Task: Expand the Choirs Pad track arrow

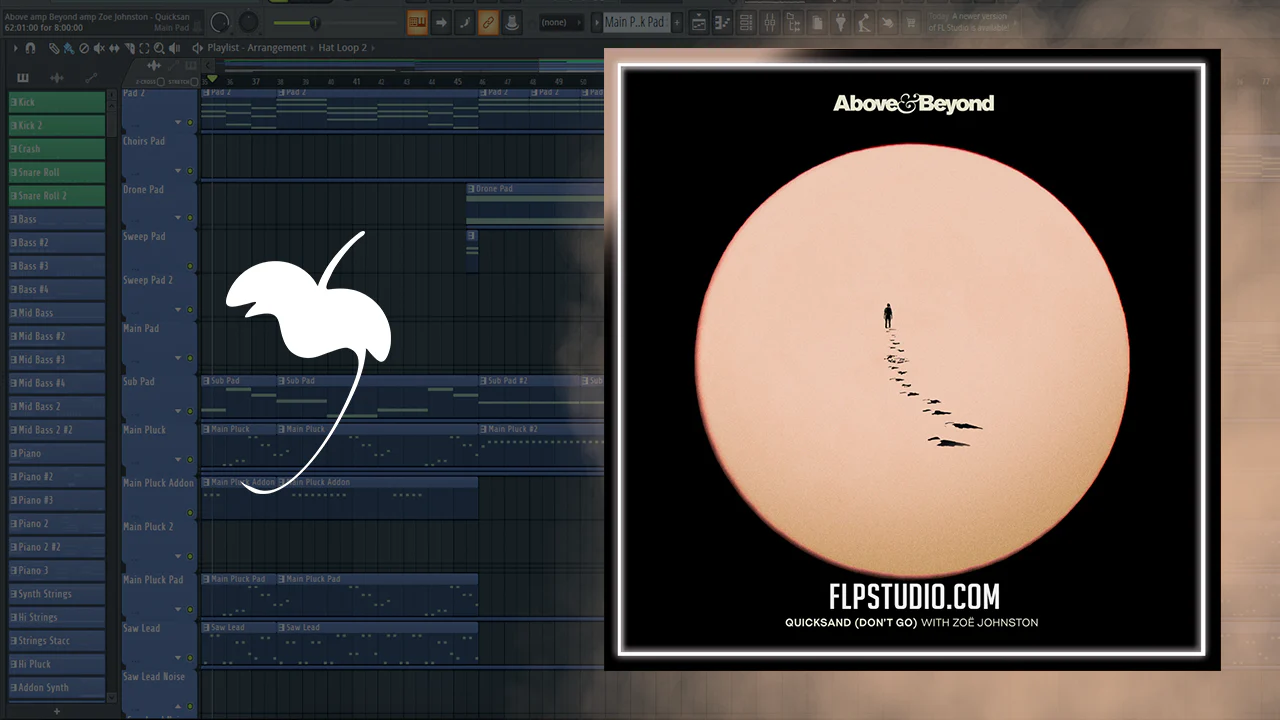Action: click(178, 171)
